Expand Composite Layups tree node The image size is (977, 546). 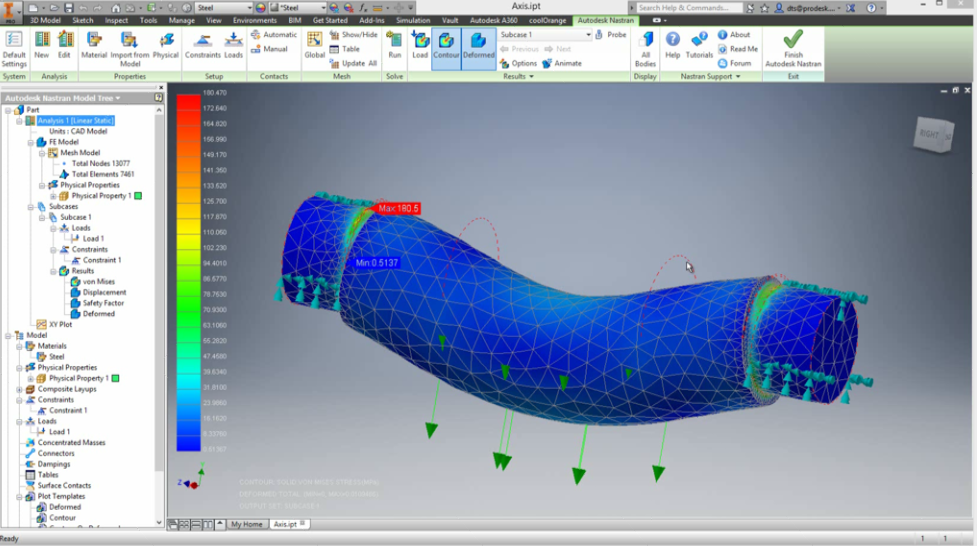click(19, 389)
